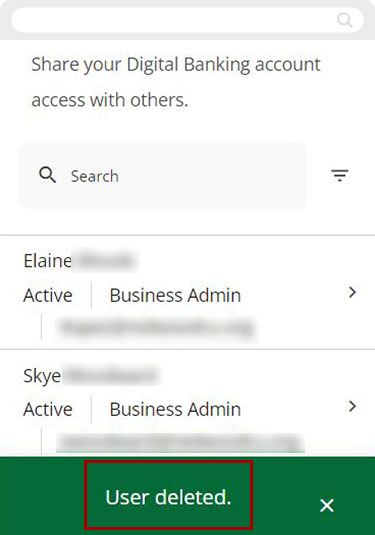Click inside the top rounded search bar
Screen dimensions: 375x535
[x=187, y=20]
